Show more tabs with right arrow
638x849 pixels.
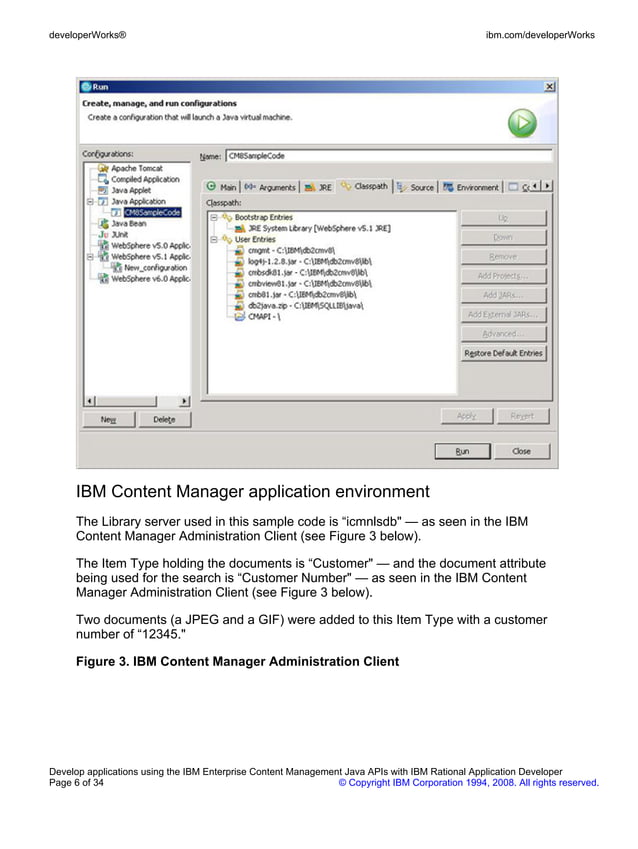(547, 186)
